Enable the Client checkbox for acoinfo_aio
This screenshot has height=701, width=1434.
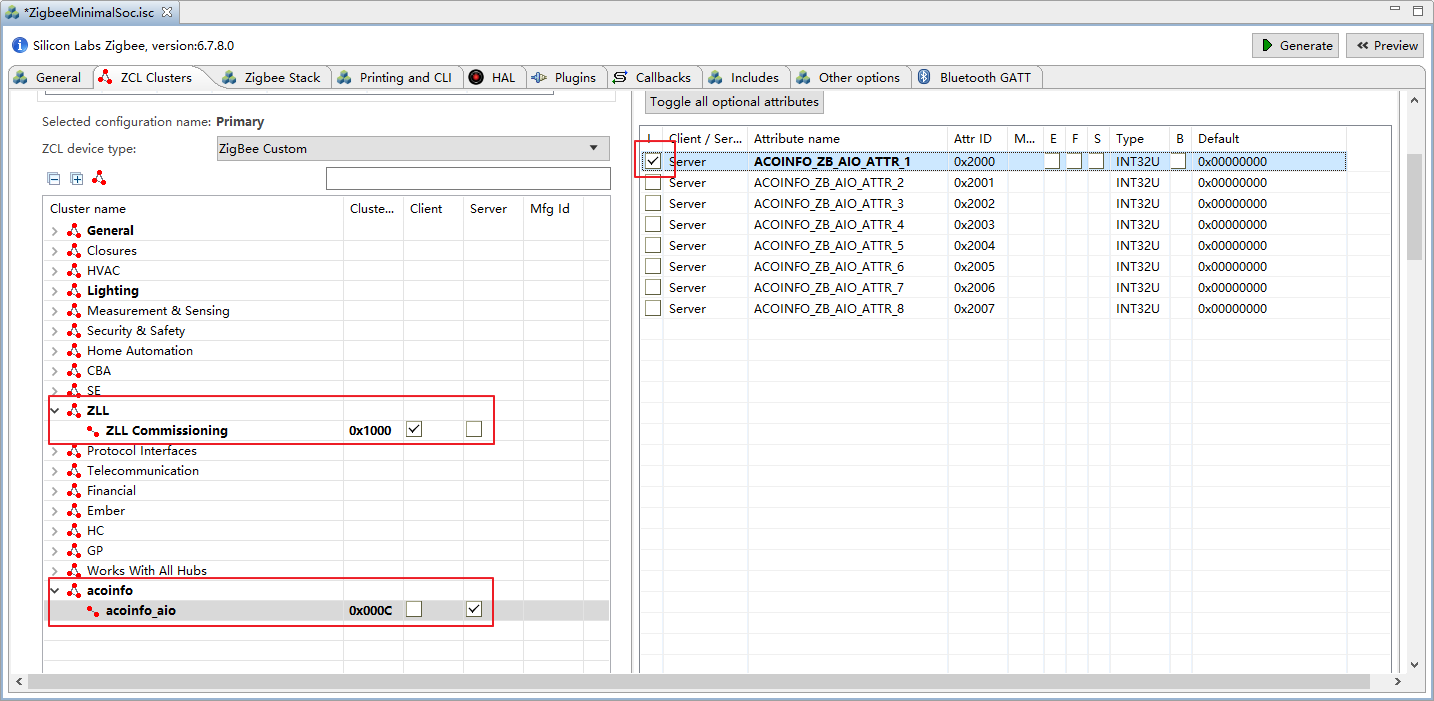[x=414, y=610]
